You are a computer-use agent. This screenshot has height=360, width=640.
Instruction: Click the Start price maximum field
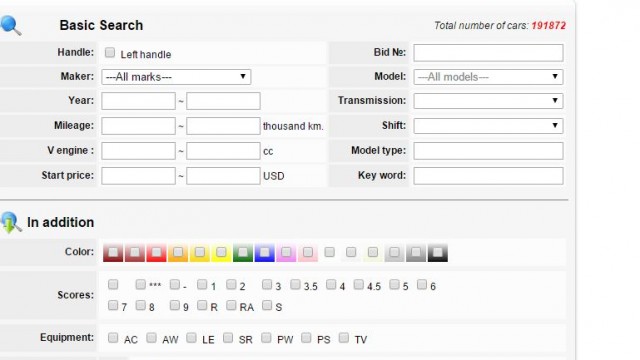(x=223, y=176)
